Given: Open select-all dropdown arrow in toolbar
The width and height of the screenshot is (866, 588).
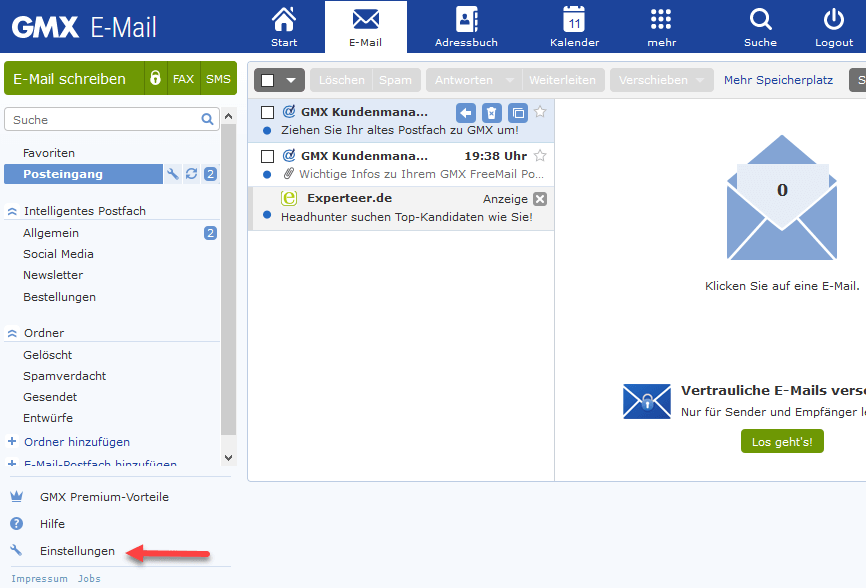Looking at the screenshot, I should coord(291,80).
